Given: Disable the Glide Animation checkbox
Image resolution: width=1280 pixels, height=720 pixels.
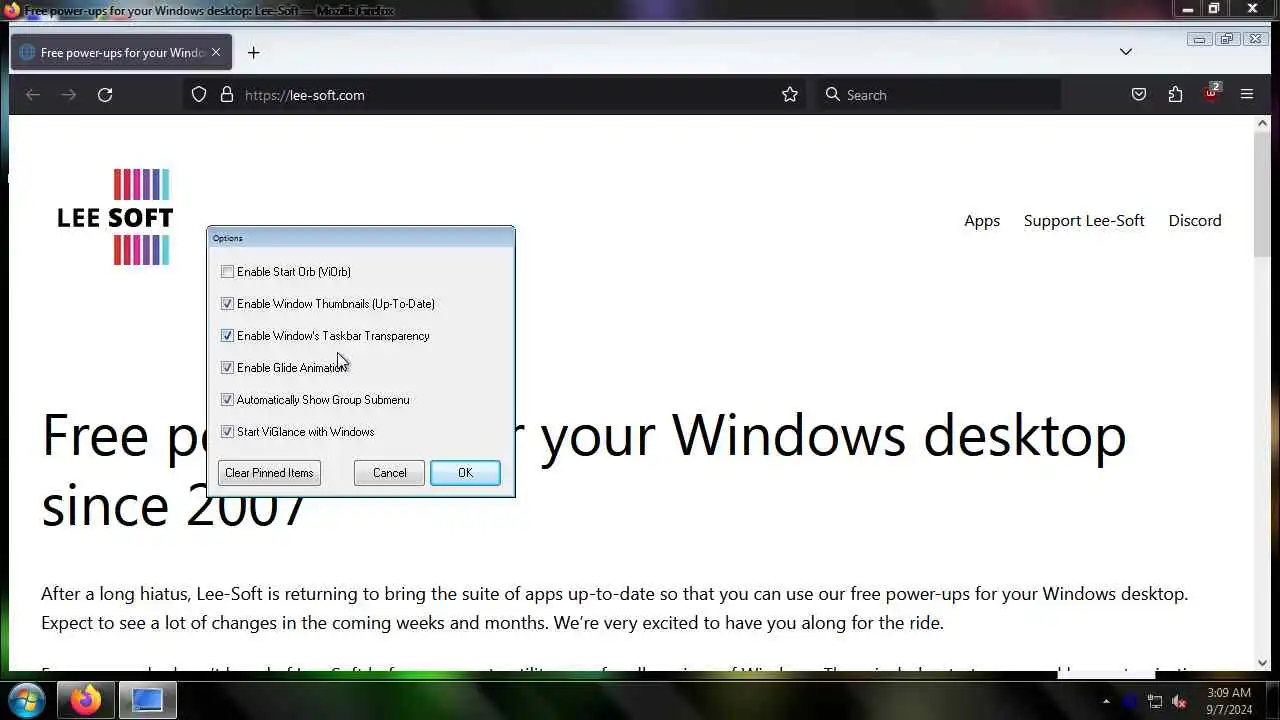Looking at the screenshot, I should click(x=227, y=368).
